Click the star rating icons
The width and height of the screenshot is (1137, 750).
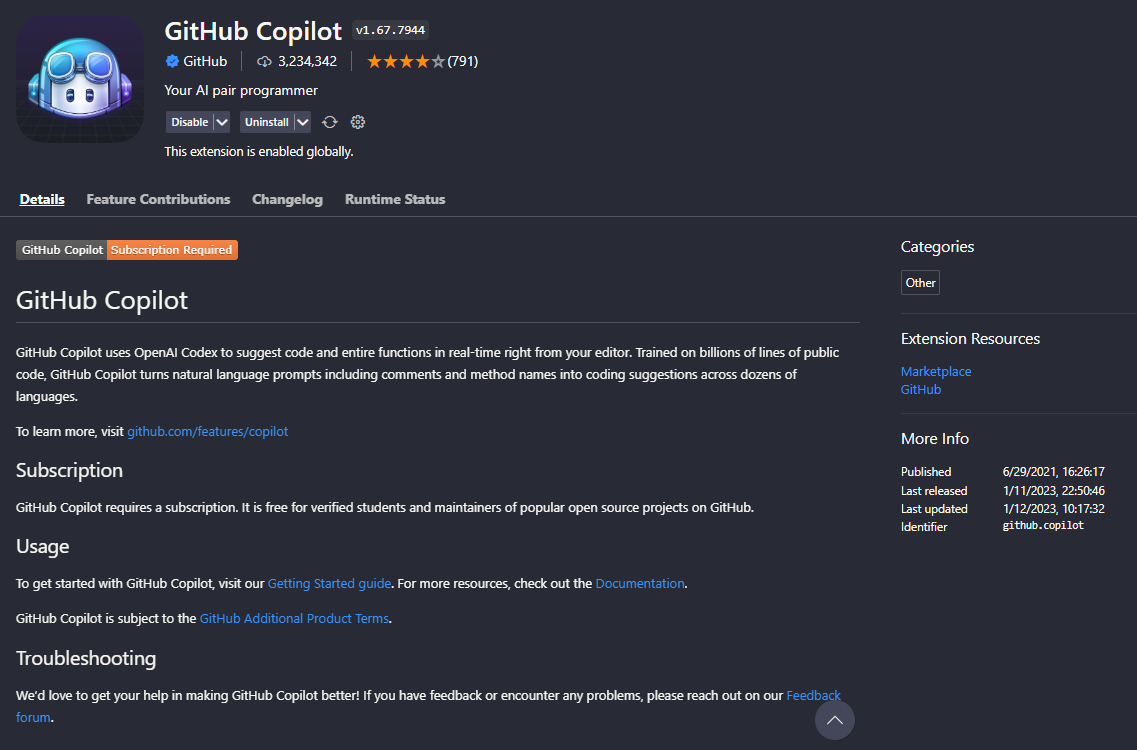405,61
